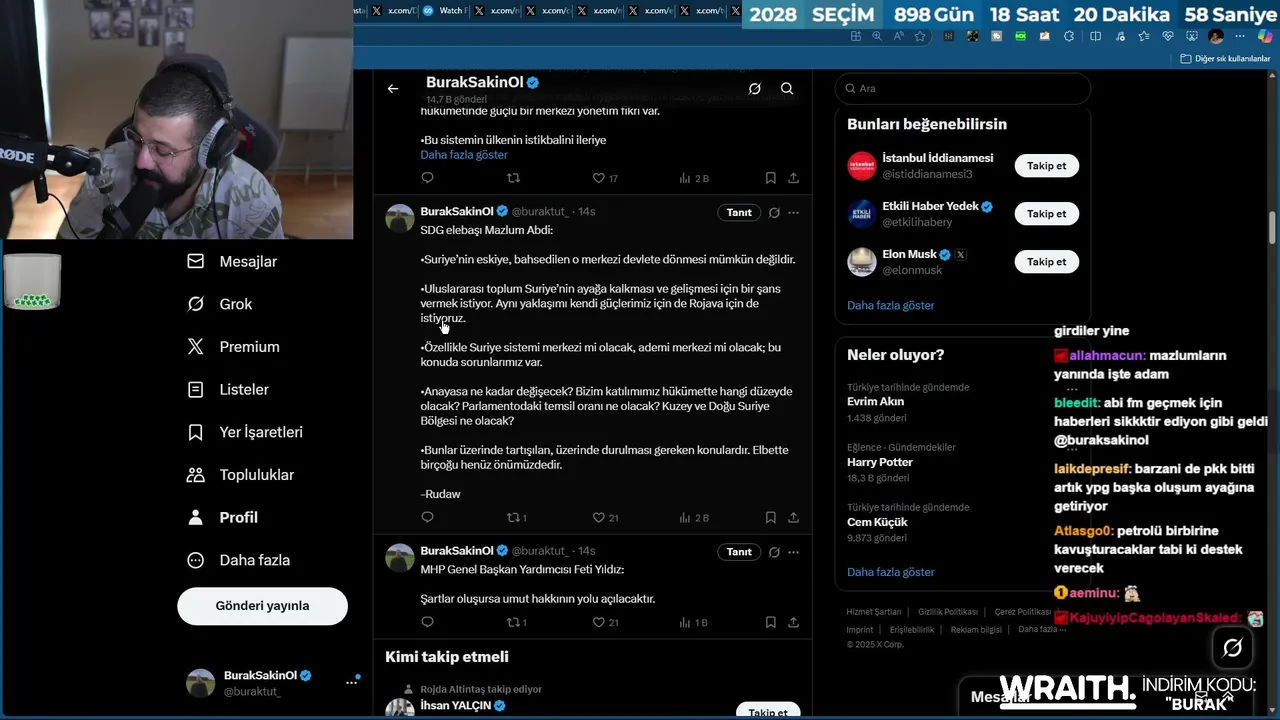
Task: Click Tanıt on the Mazlum Abdi post
Action: (x=739, y=213)
